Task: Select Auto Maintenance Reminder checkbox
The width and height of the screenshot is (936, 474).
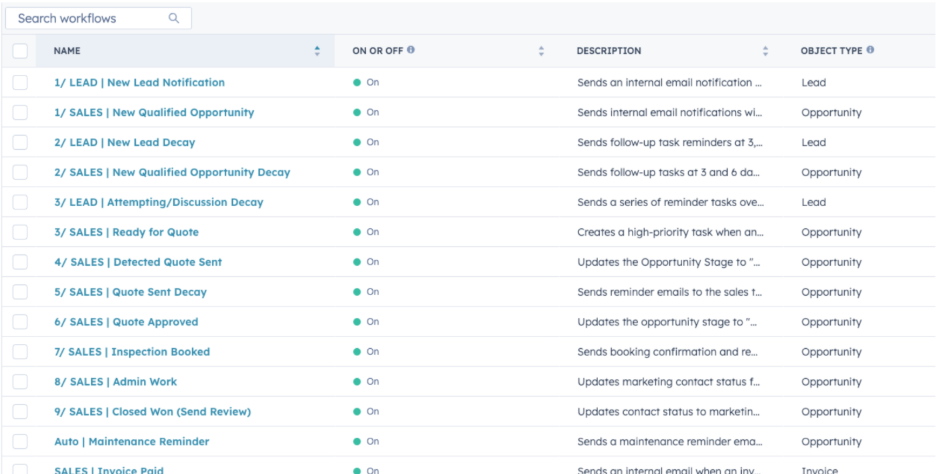Action: [x=20, y=441]
